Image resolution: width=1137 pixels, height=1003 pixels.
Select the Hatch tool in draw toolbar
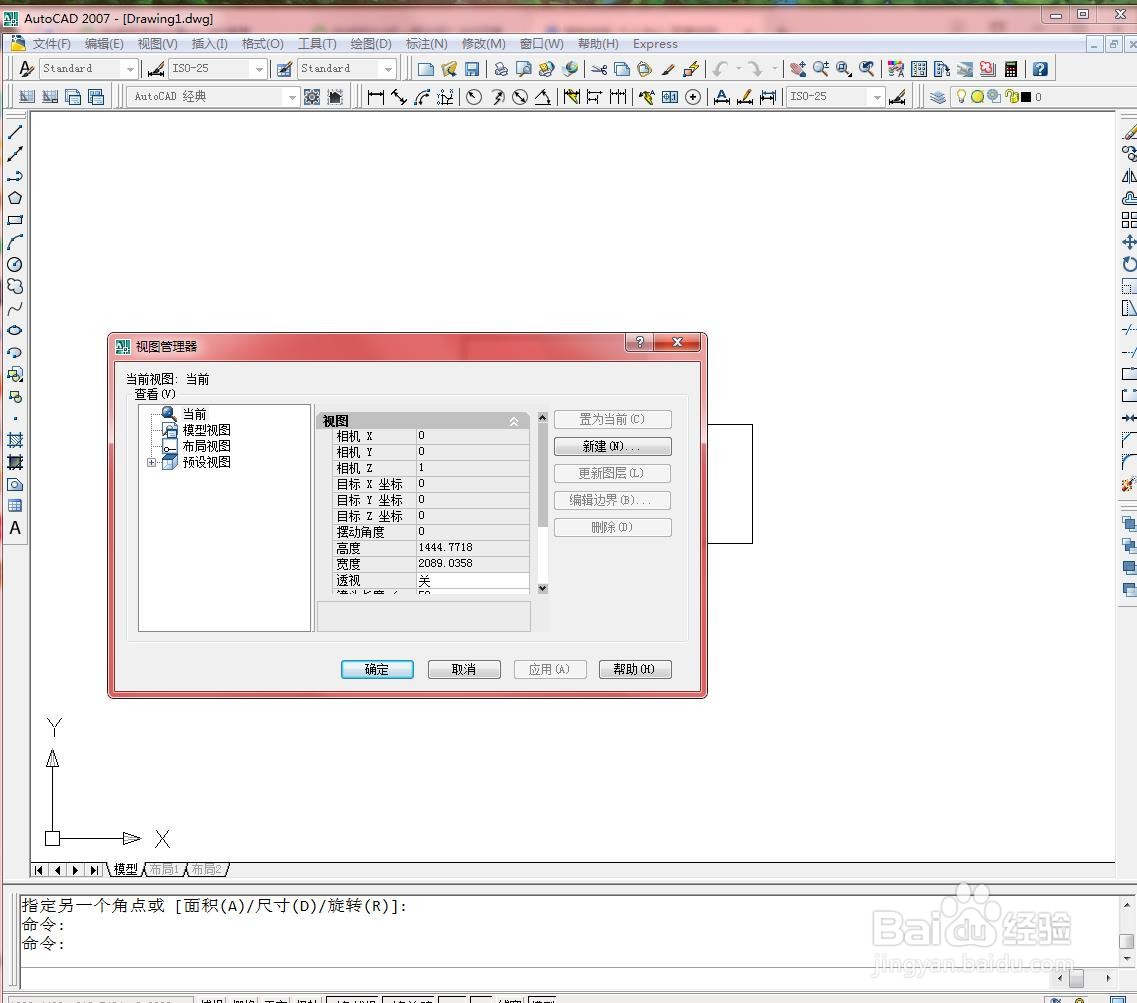pos(15,439)
